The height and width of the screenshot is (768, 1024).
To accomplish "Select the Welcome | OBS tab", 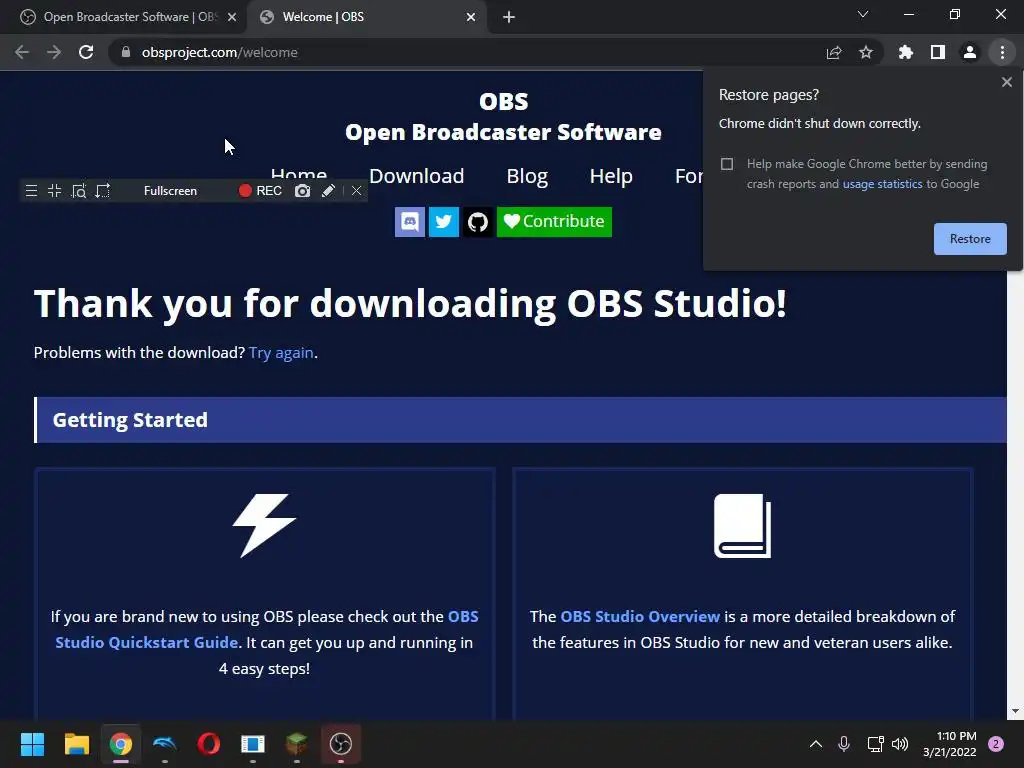I will [366, 17].
